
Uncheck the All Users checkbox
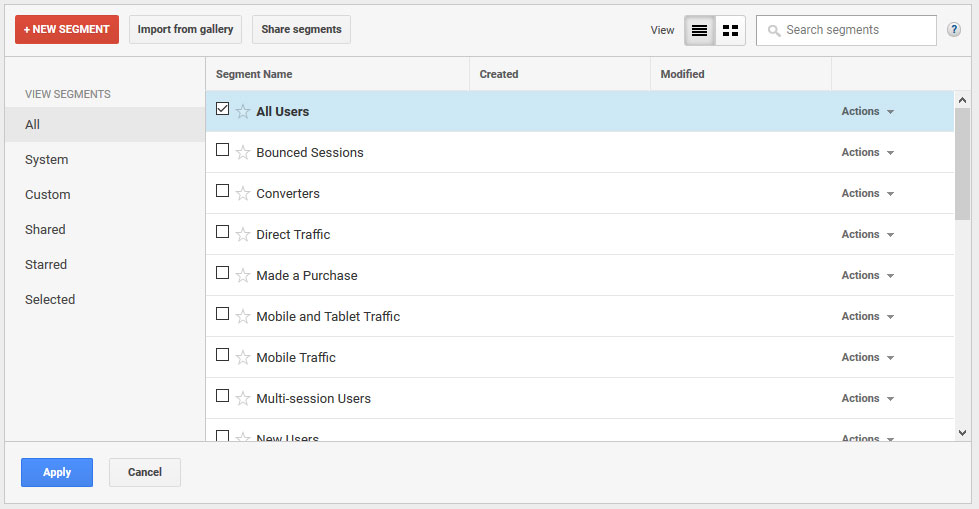coord(222,109)
